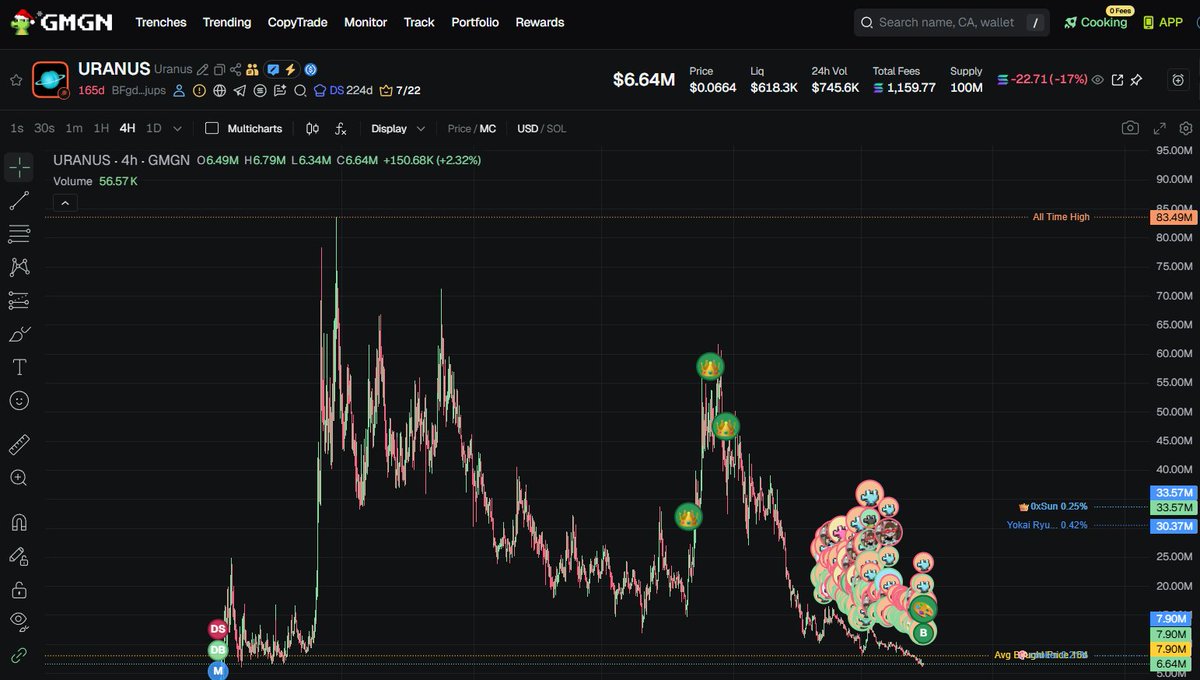Select the trend line drawing tool

point(20,201)
